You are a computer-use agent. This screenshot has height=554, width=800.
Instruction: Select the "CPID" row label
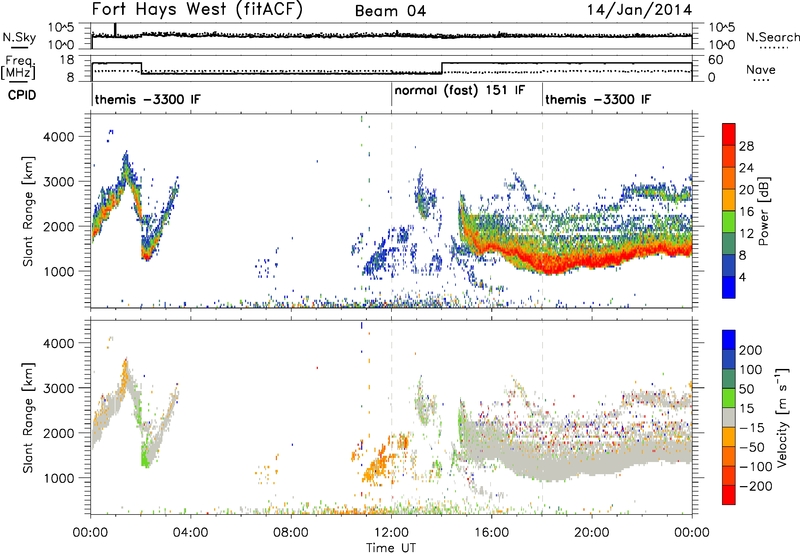[x=22, y=95]
